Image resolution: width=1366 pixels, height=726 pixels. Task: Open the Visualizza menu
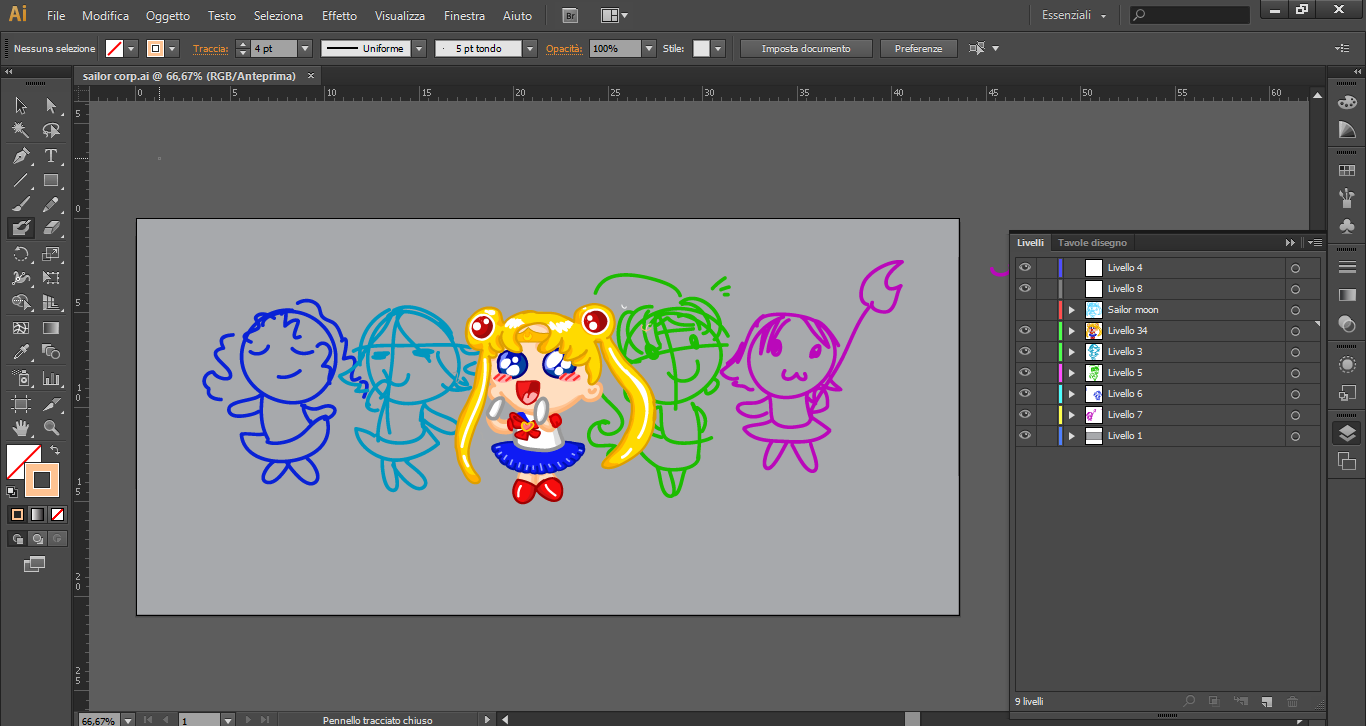coord(400,16)
